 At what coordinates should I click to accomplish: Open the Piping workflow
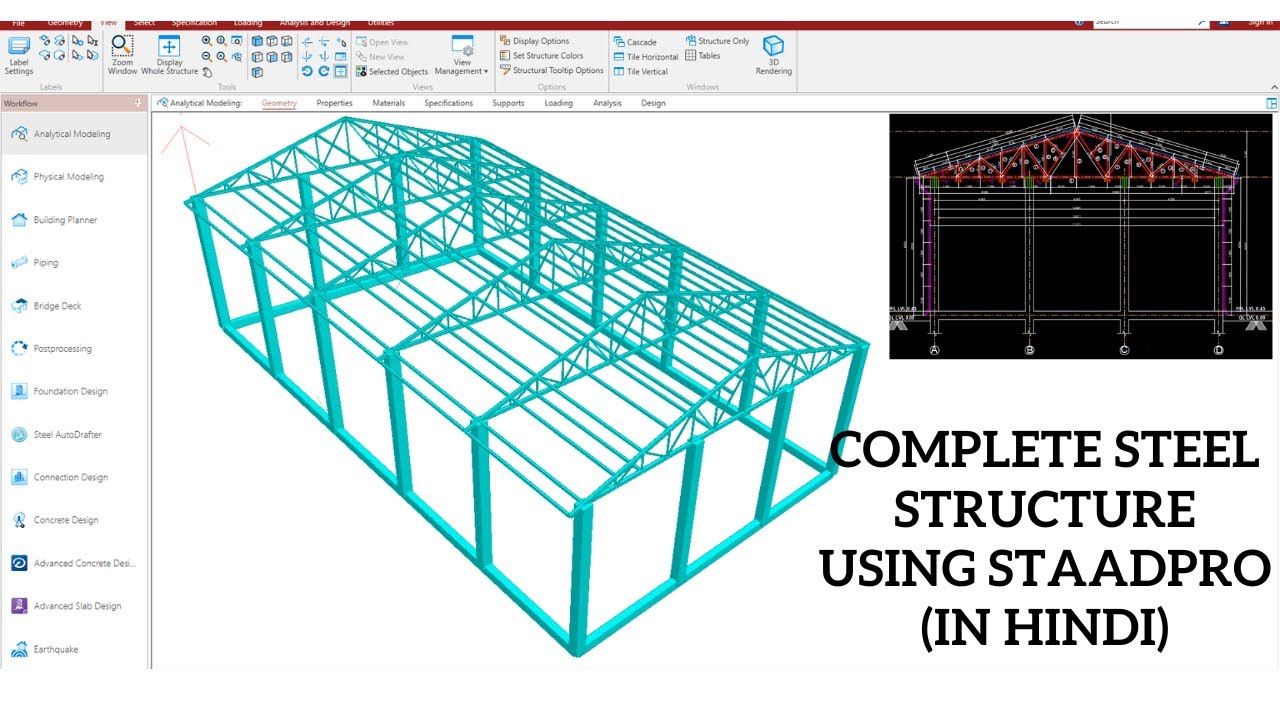[x=74, y=263]
